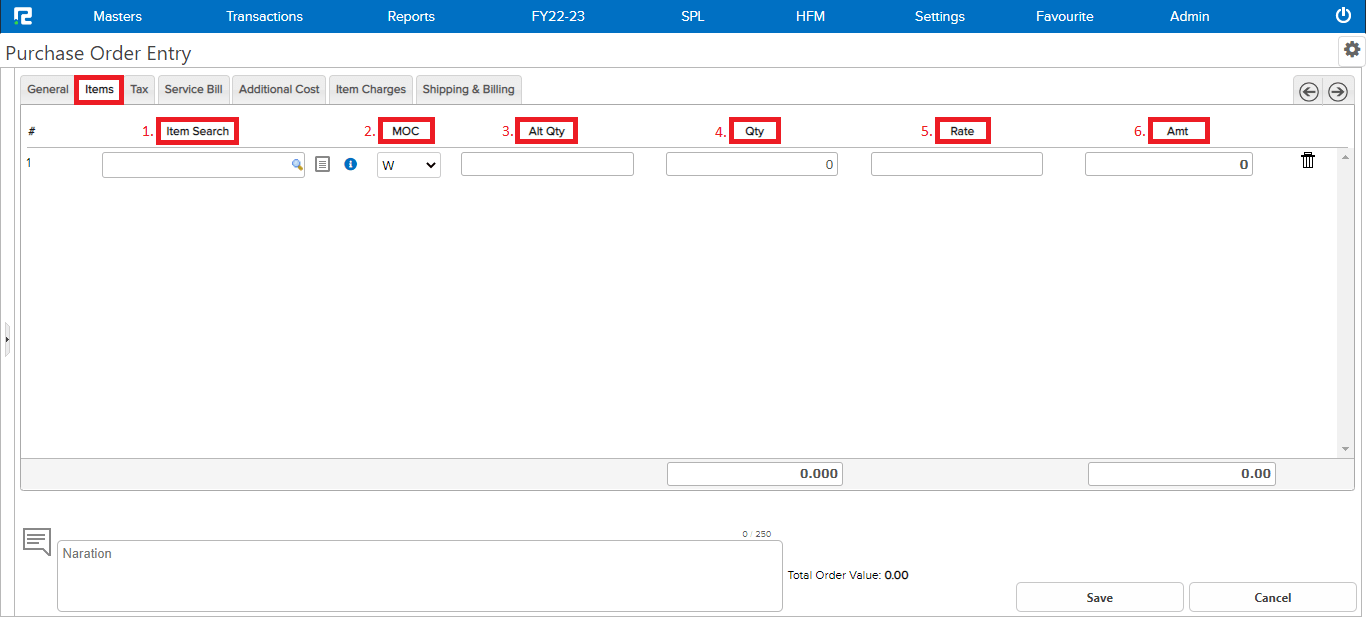1368x625 pixels.
Task: Open the item list icon beside search
Action: pos(322,163)
